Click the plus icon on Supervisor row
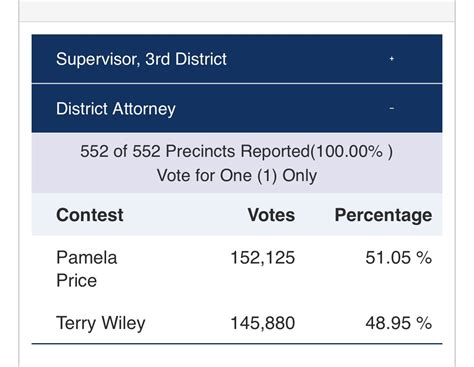 coord(392,59)
